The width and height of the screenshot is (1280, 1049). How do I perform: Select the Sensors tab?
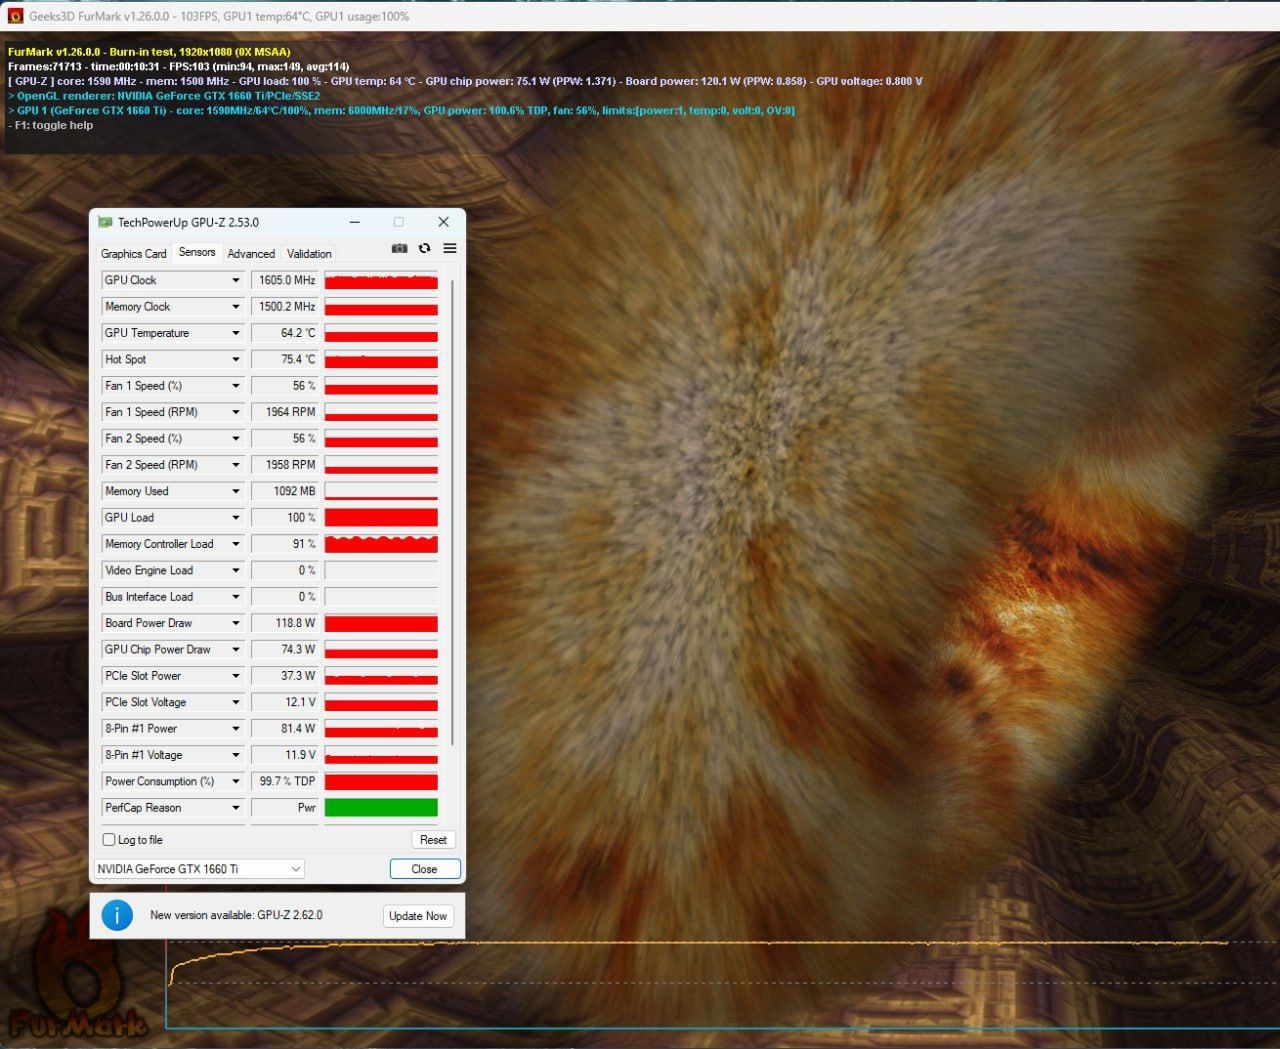(197, 252)
